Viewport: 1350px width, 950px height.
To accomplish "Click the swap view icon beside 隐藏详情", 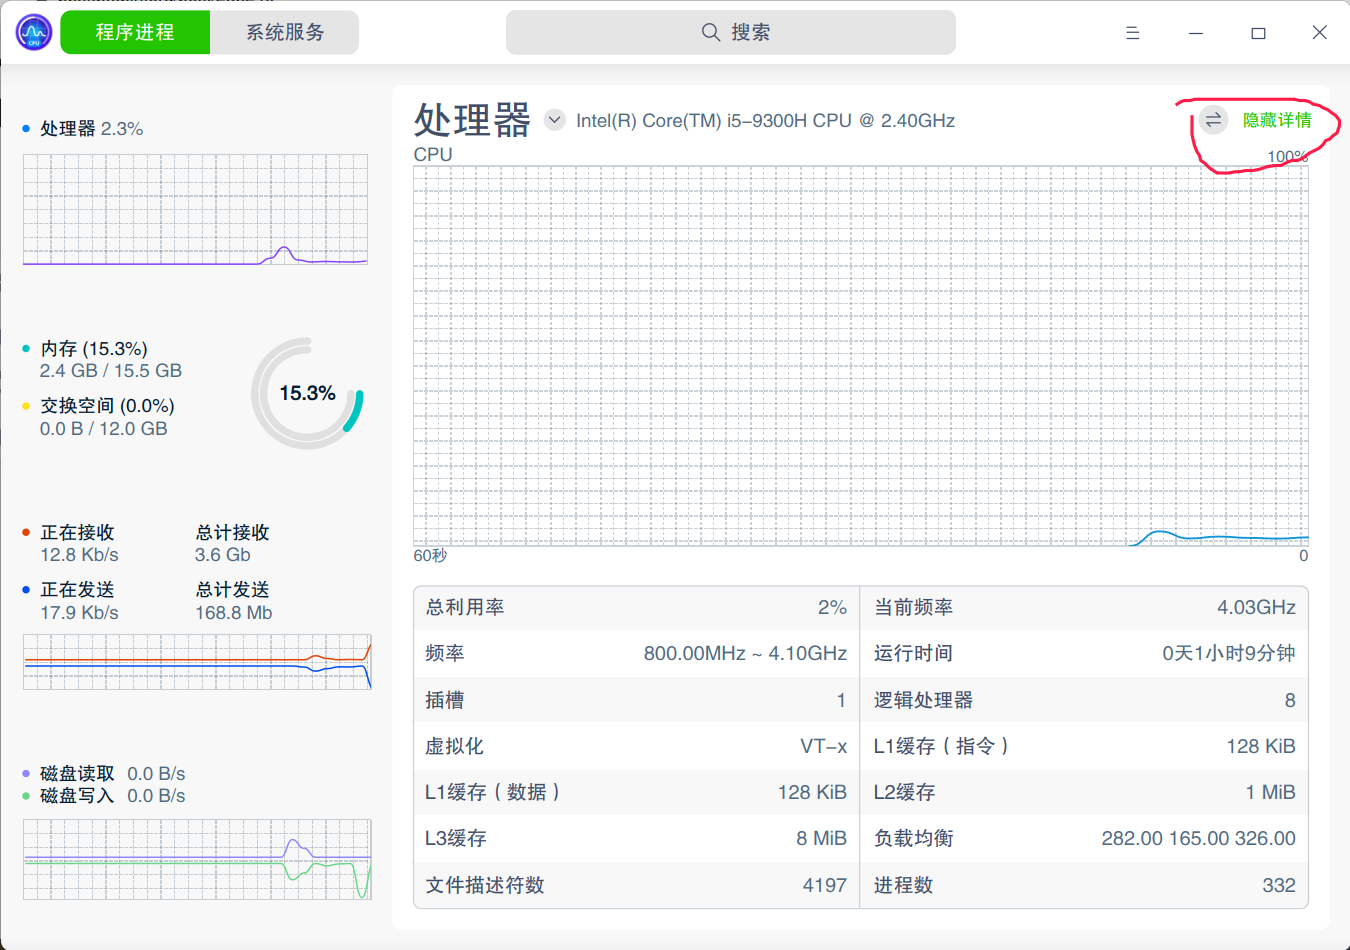I will (x=1213, y=120).
